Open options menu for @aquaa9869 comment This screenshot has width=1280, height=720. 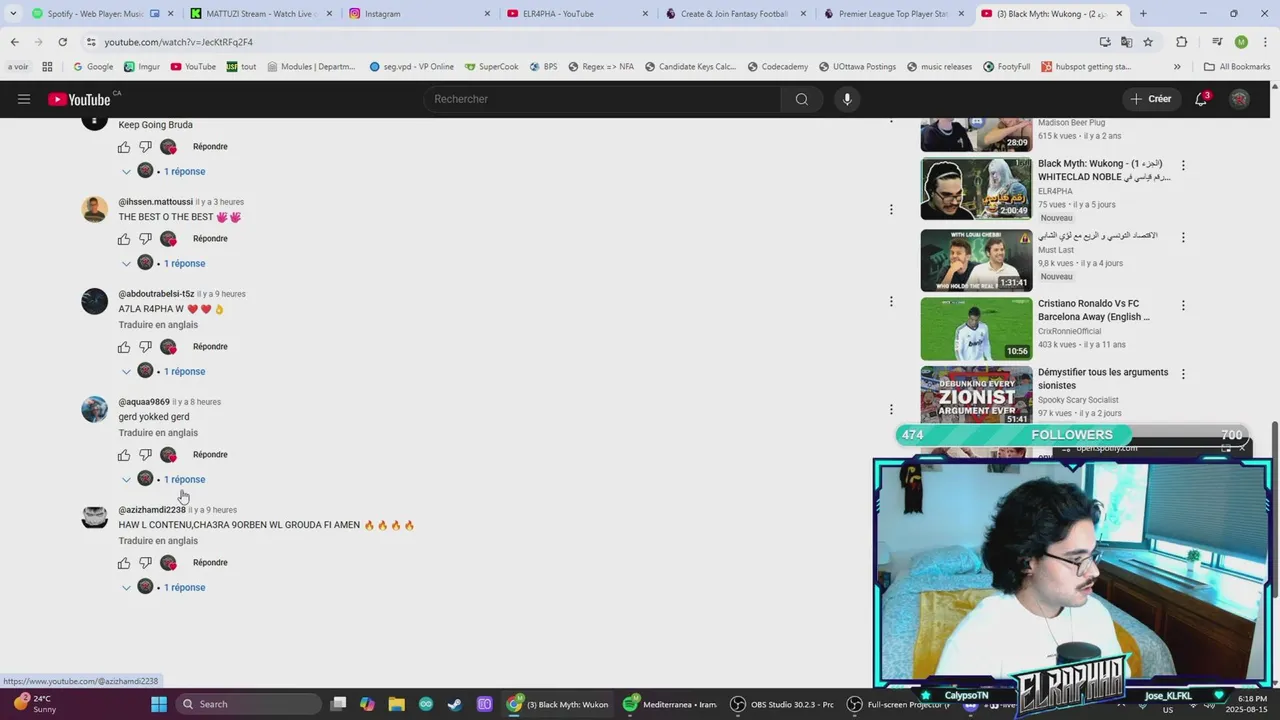coord(891,409)
